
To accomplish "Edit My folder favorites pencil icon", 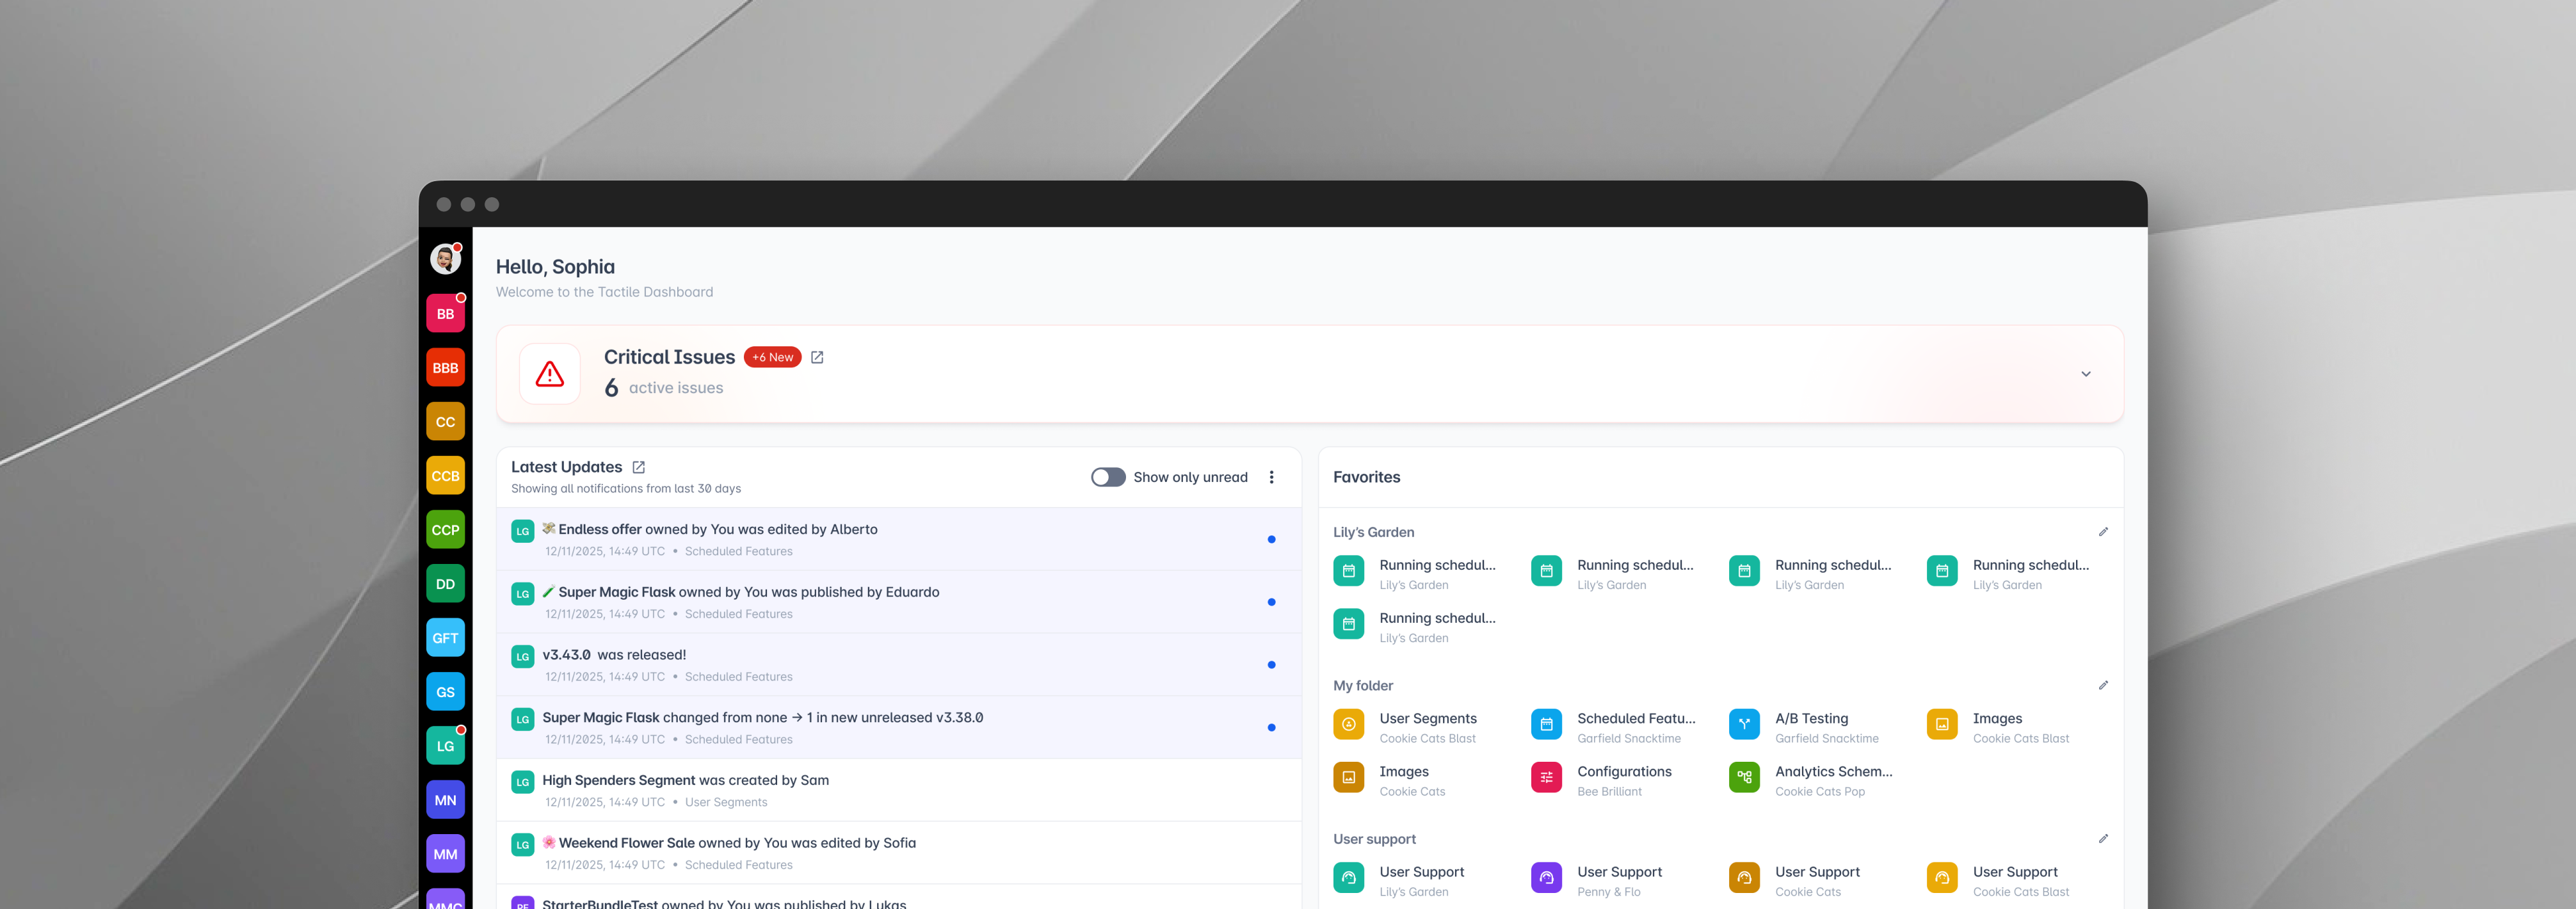I will [2103, 685].
